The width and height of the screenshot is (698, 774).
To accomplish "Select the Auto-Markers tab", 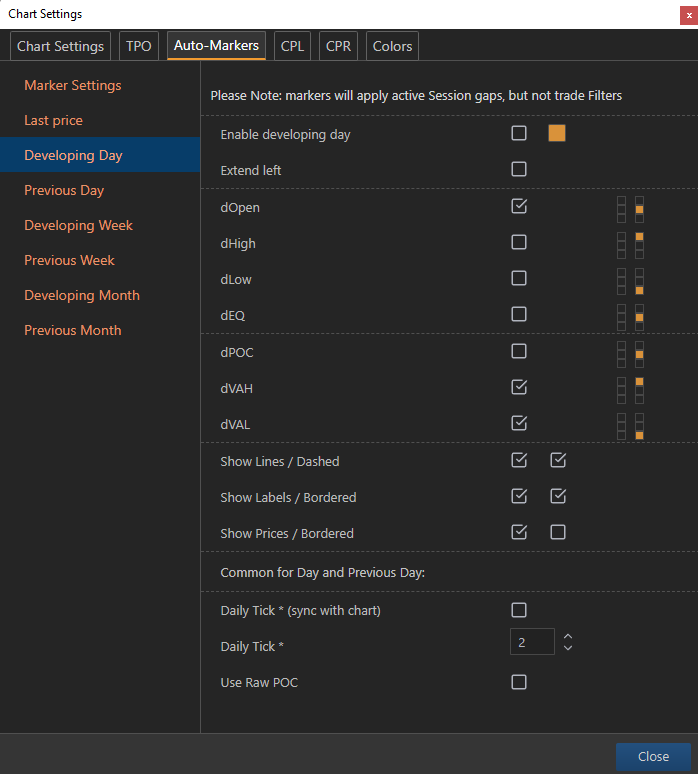I will (216, 45).
